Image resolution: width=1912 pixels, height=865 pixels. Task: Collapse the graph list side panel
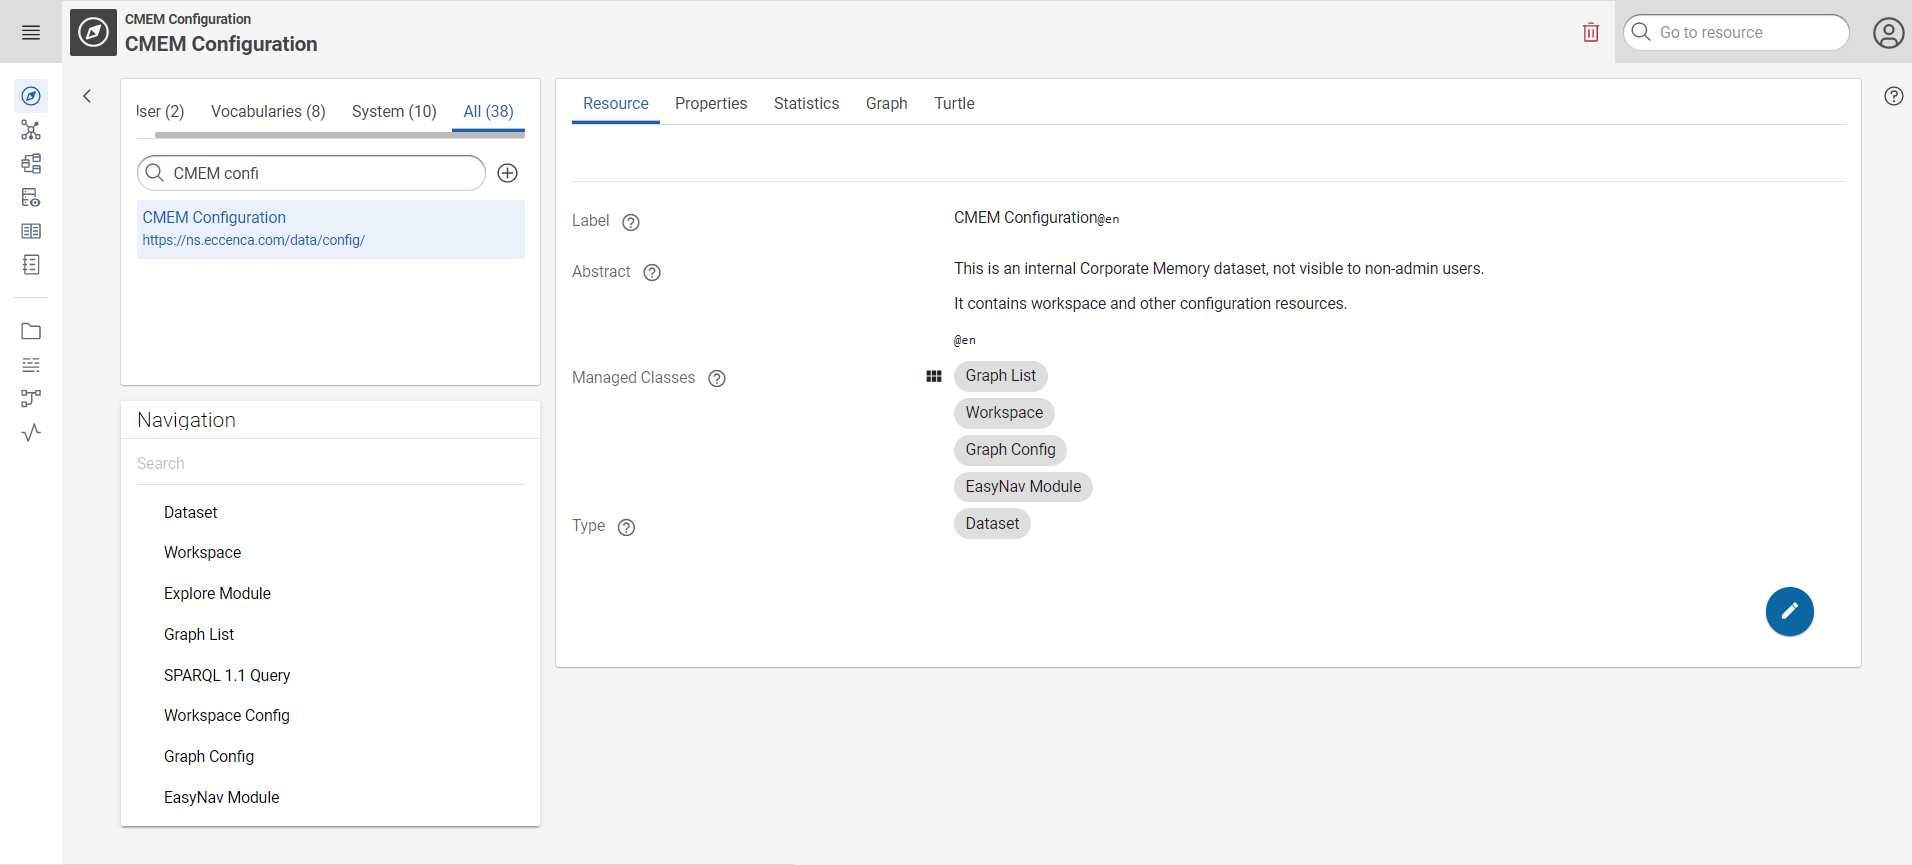(x=88, y=96)
